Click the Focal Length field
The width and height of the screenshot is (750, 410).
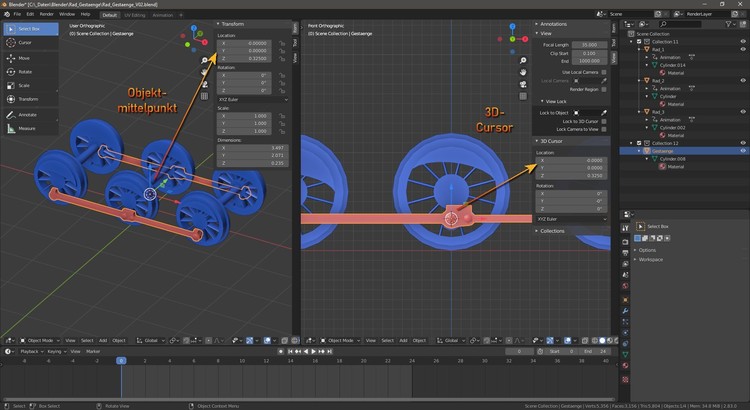tap(588, 45)
